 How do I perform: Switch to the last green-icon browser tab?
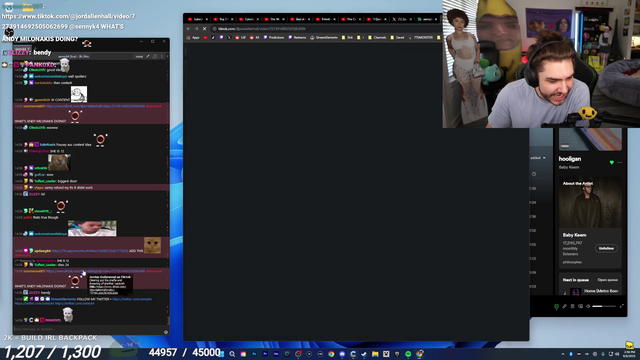point(427,19)
